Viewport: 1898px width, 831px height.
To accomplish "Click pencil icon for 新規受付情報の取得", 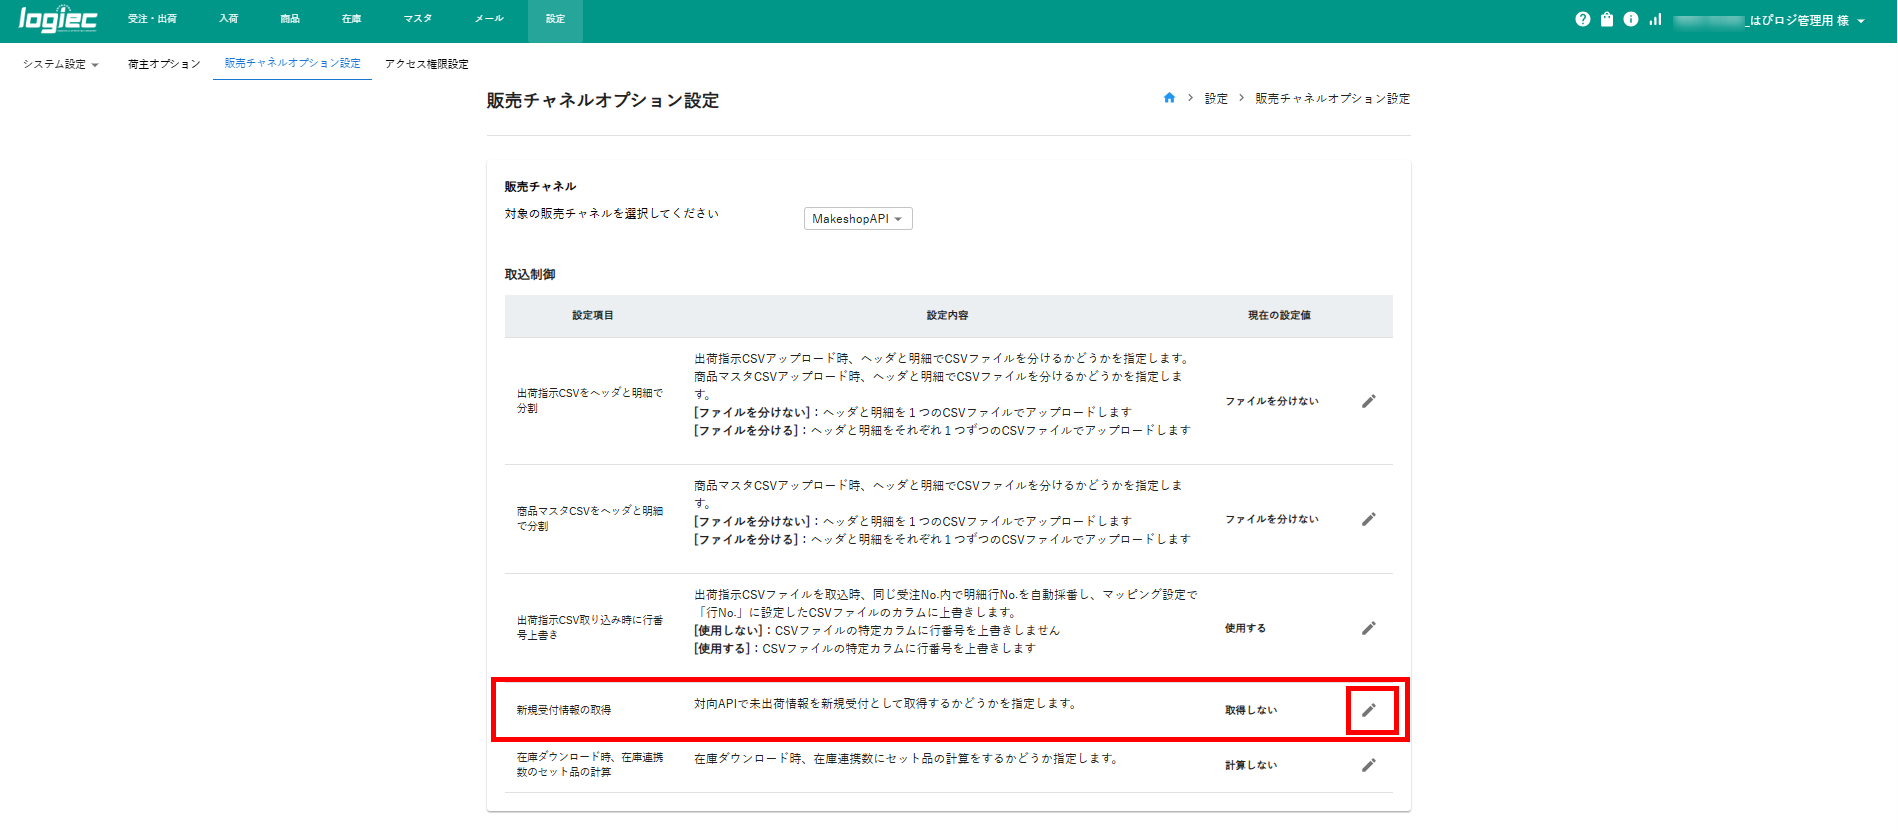I will [x=1369, y=710].
